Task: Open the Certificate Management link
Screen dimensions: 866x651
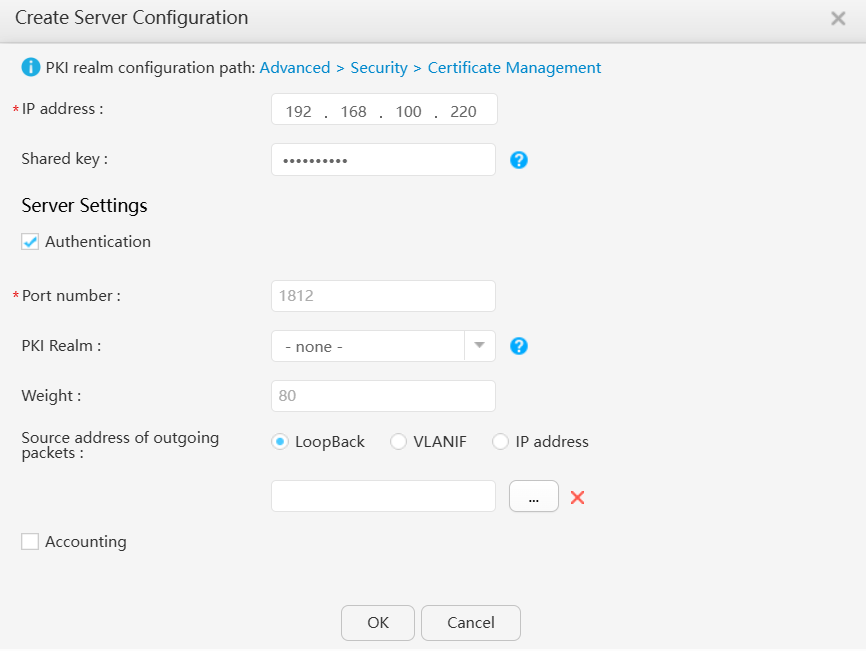Action: 514,67
